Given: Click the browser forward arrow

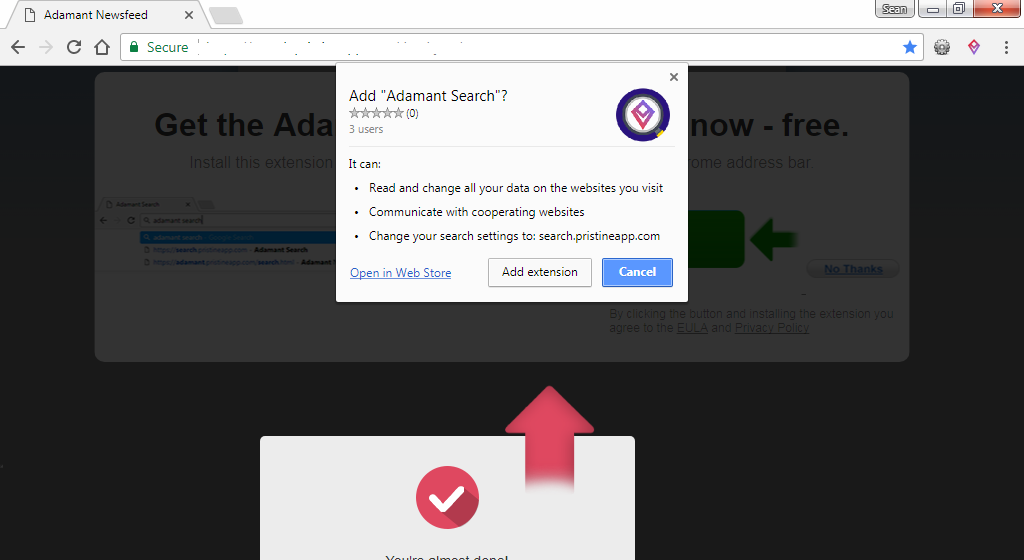Looking at the screenshot, I should pyautogui.click(x=46, y=47).
